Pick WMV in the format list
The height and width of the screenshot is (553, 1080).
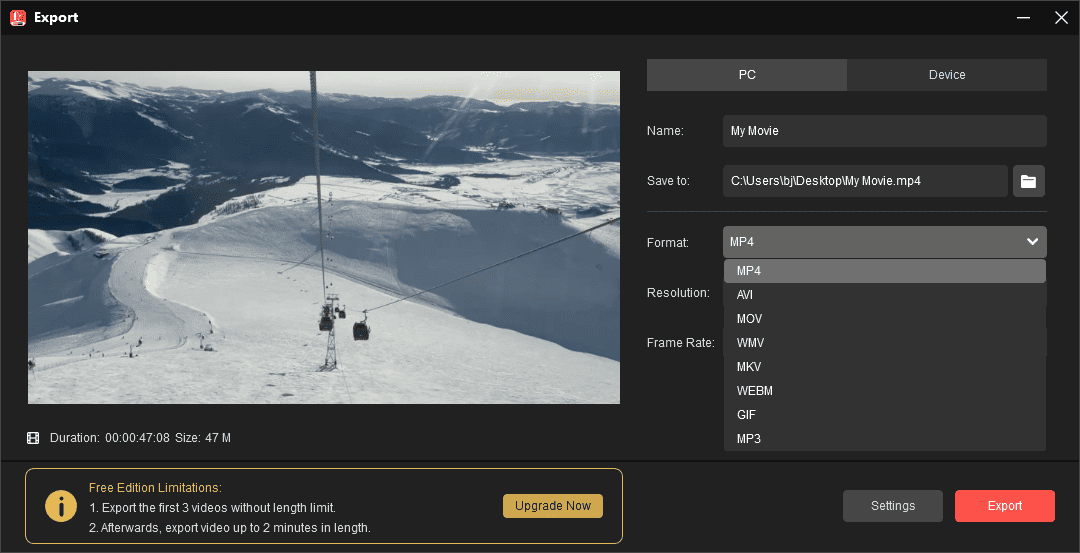(x=884, y=343)
